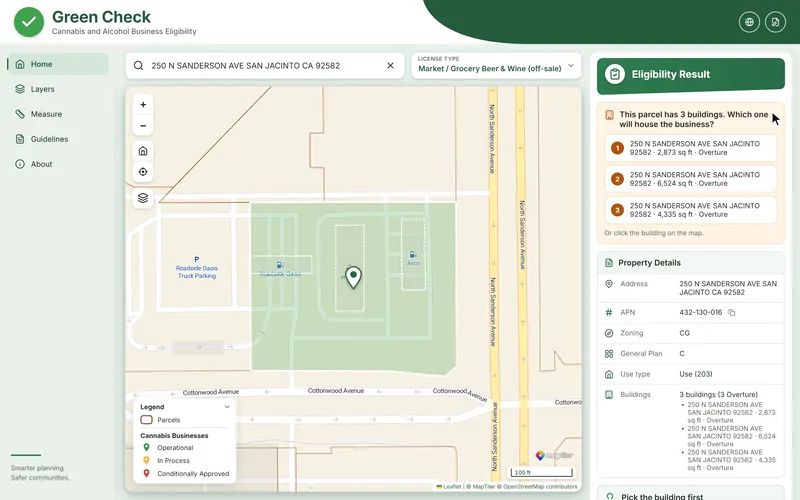Viewport: 800px width, 500px height.
Task: Locate my position on the map
Action: pyautogui.click(x=143, y=172)
